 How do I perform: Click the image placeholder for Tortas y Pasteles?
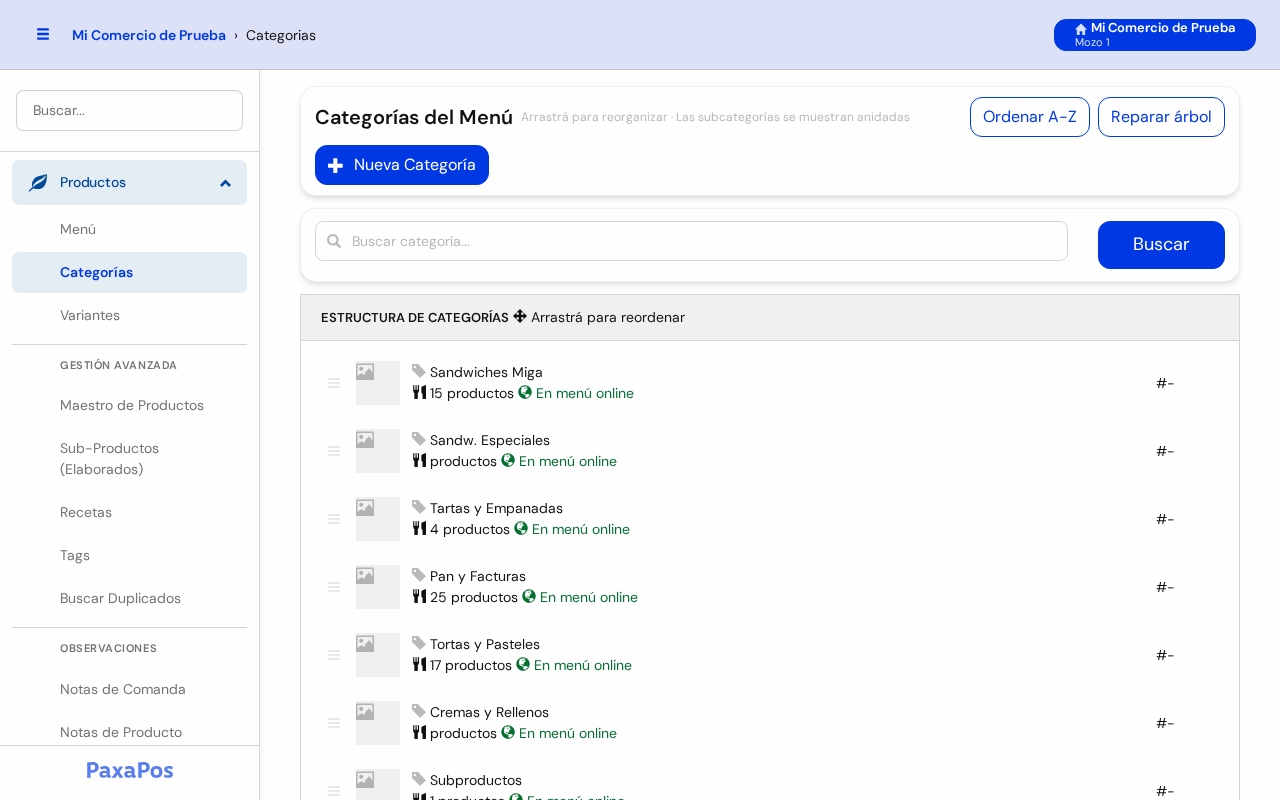click(x=378, y=655)
